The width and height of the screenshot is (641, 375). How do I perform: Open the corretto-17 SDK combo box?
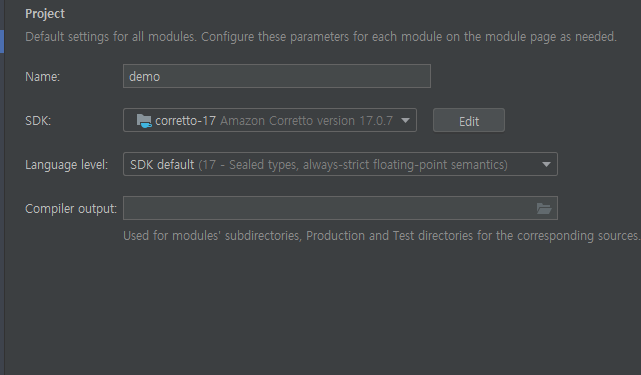pos(270,120)
